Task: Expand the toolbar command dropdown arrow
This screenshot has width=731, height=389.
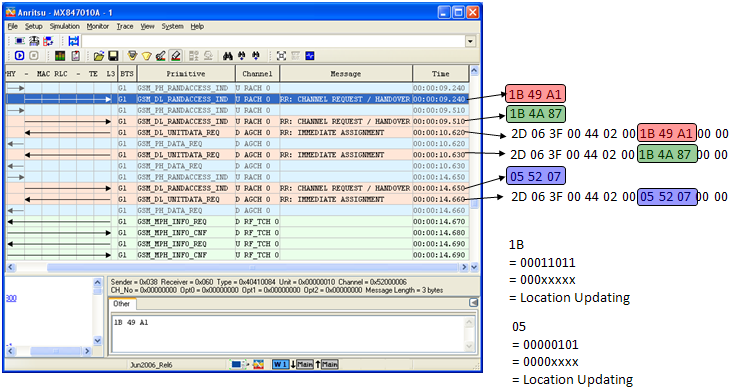Action: [470, 41]
